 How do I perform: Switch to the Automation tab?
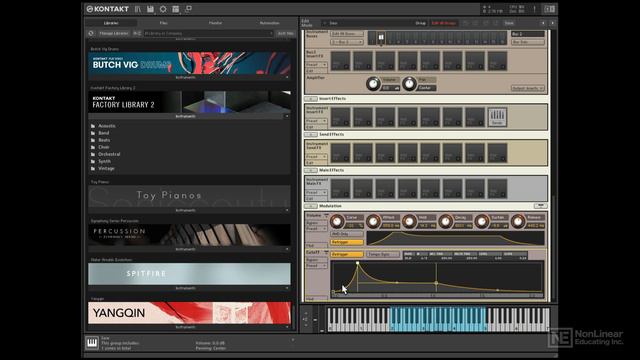[269, 23]
